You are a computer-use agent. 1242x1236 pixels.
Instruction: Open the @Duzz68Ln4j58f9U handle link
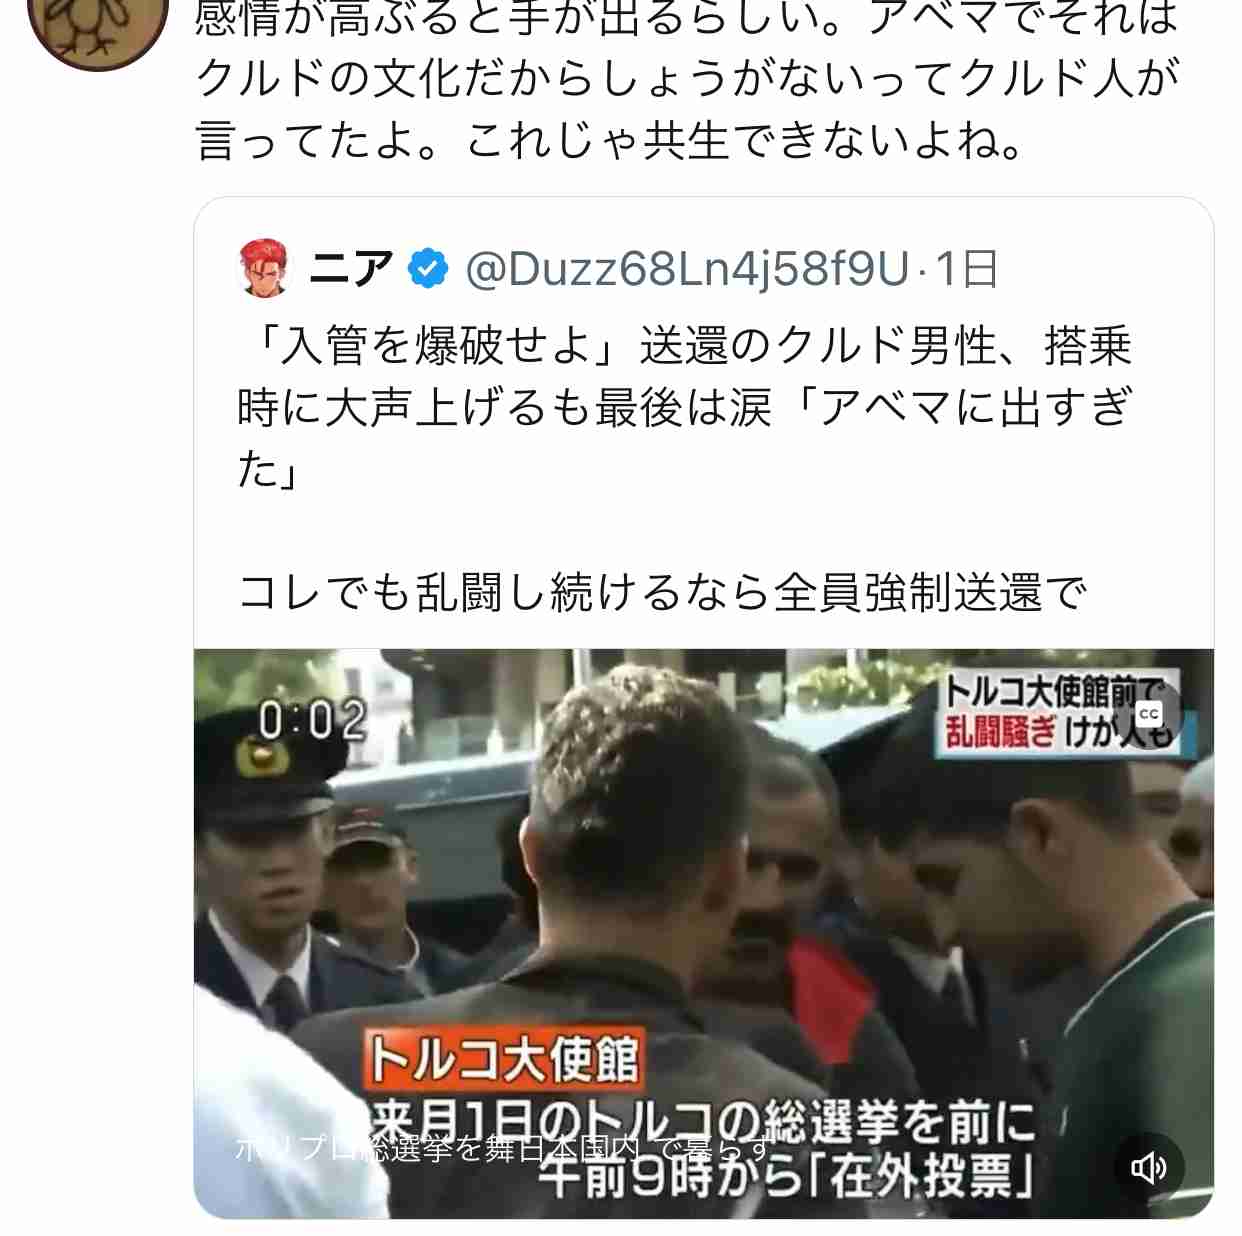(688, 269)
